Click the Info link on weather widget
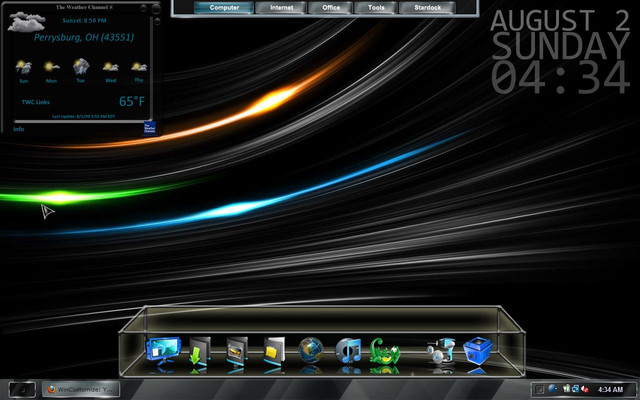The width and height of the screenshot is (640, 400). pyautogui.click(x=19, y=129)
